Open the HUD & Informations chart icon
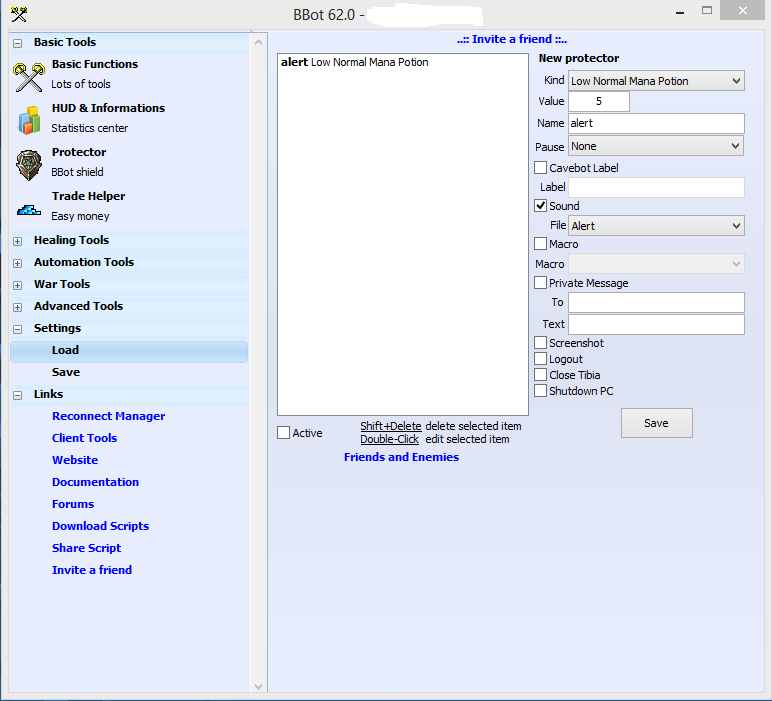 point(29,120)
